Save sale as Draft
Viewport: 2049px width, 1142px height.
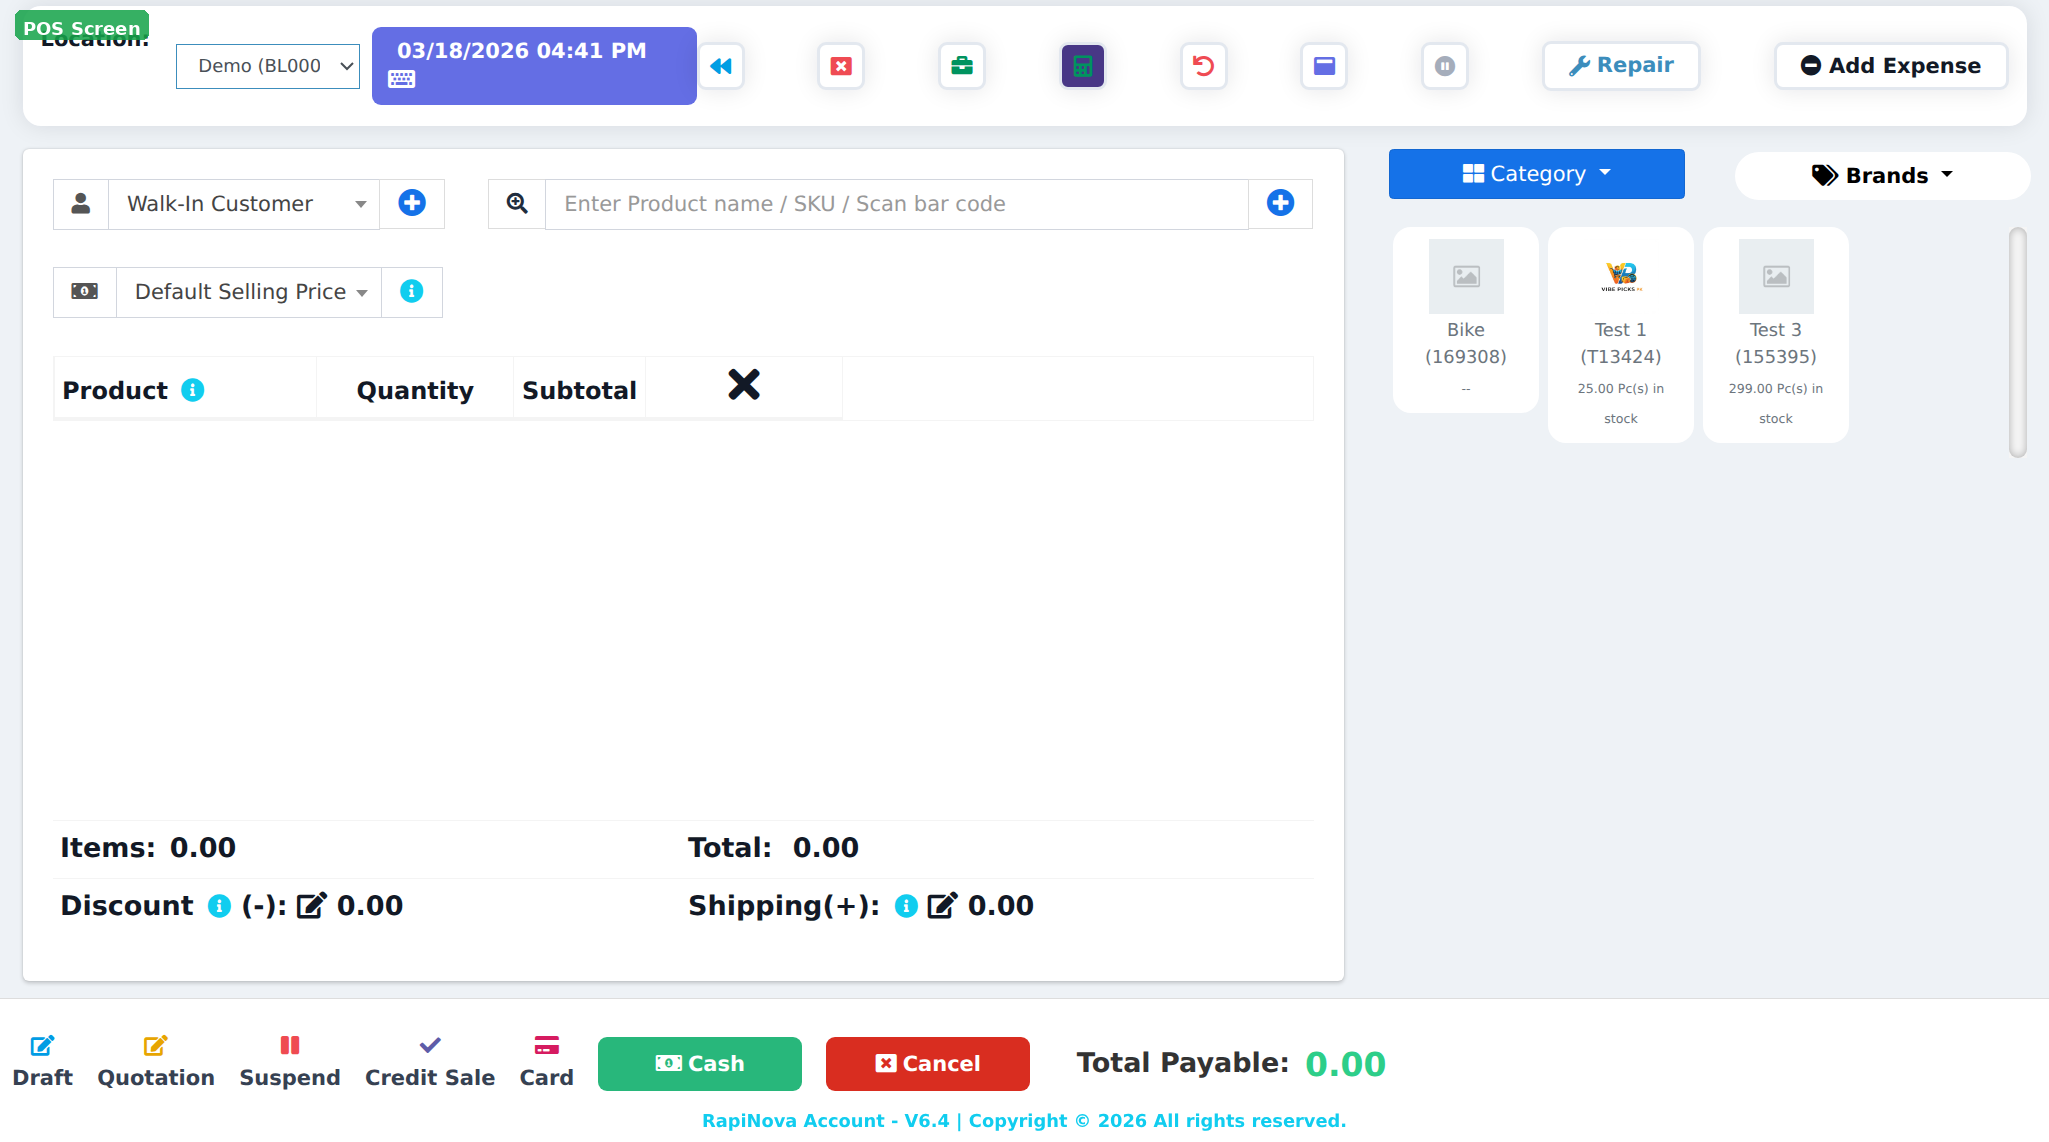pos(42,1062)
